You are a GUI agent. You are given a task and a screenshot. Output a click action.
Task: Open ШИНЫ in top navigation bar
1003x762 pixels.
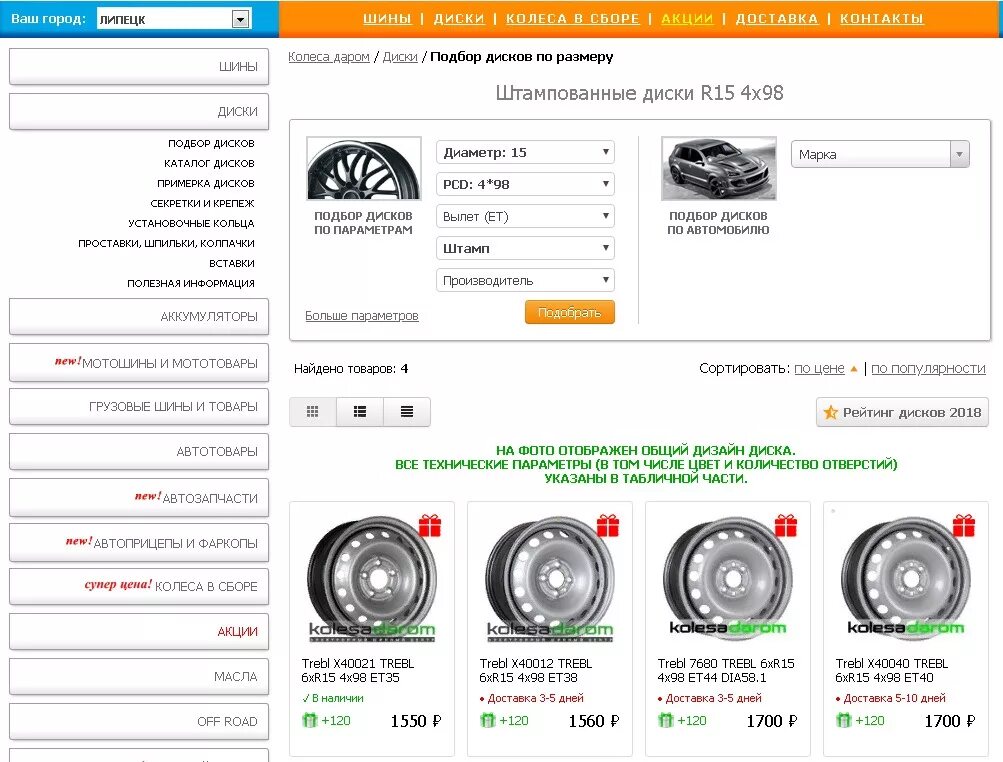387,19
